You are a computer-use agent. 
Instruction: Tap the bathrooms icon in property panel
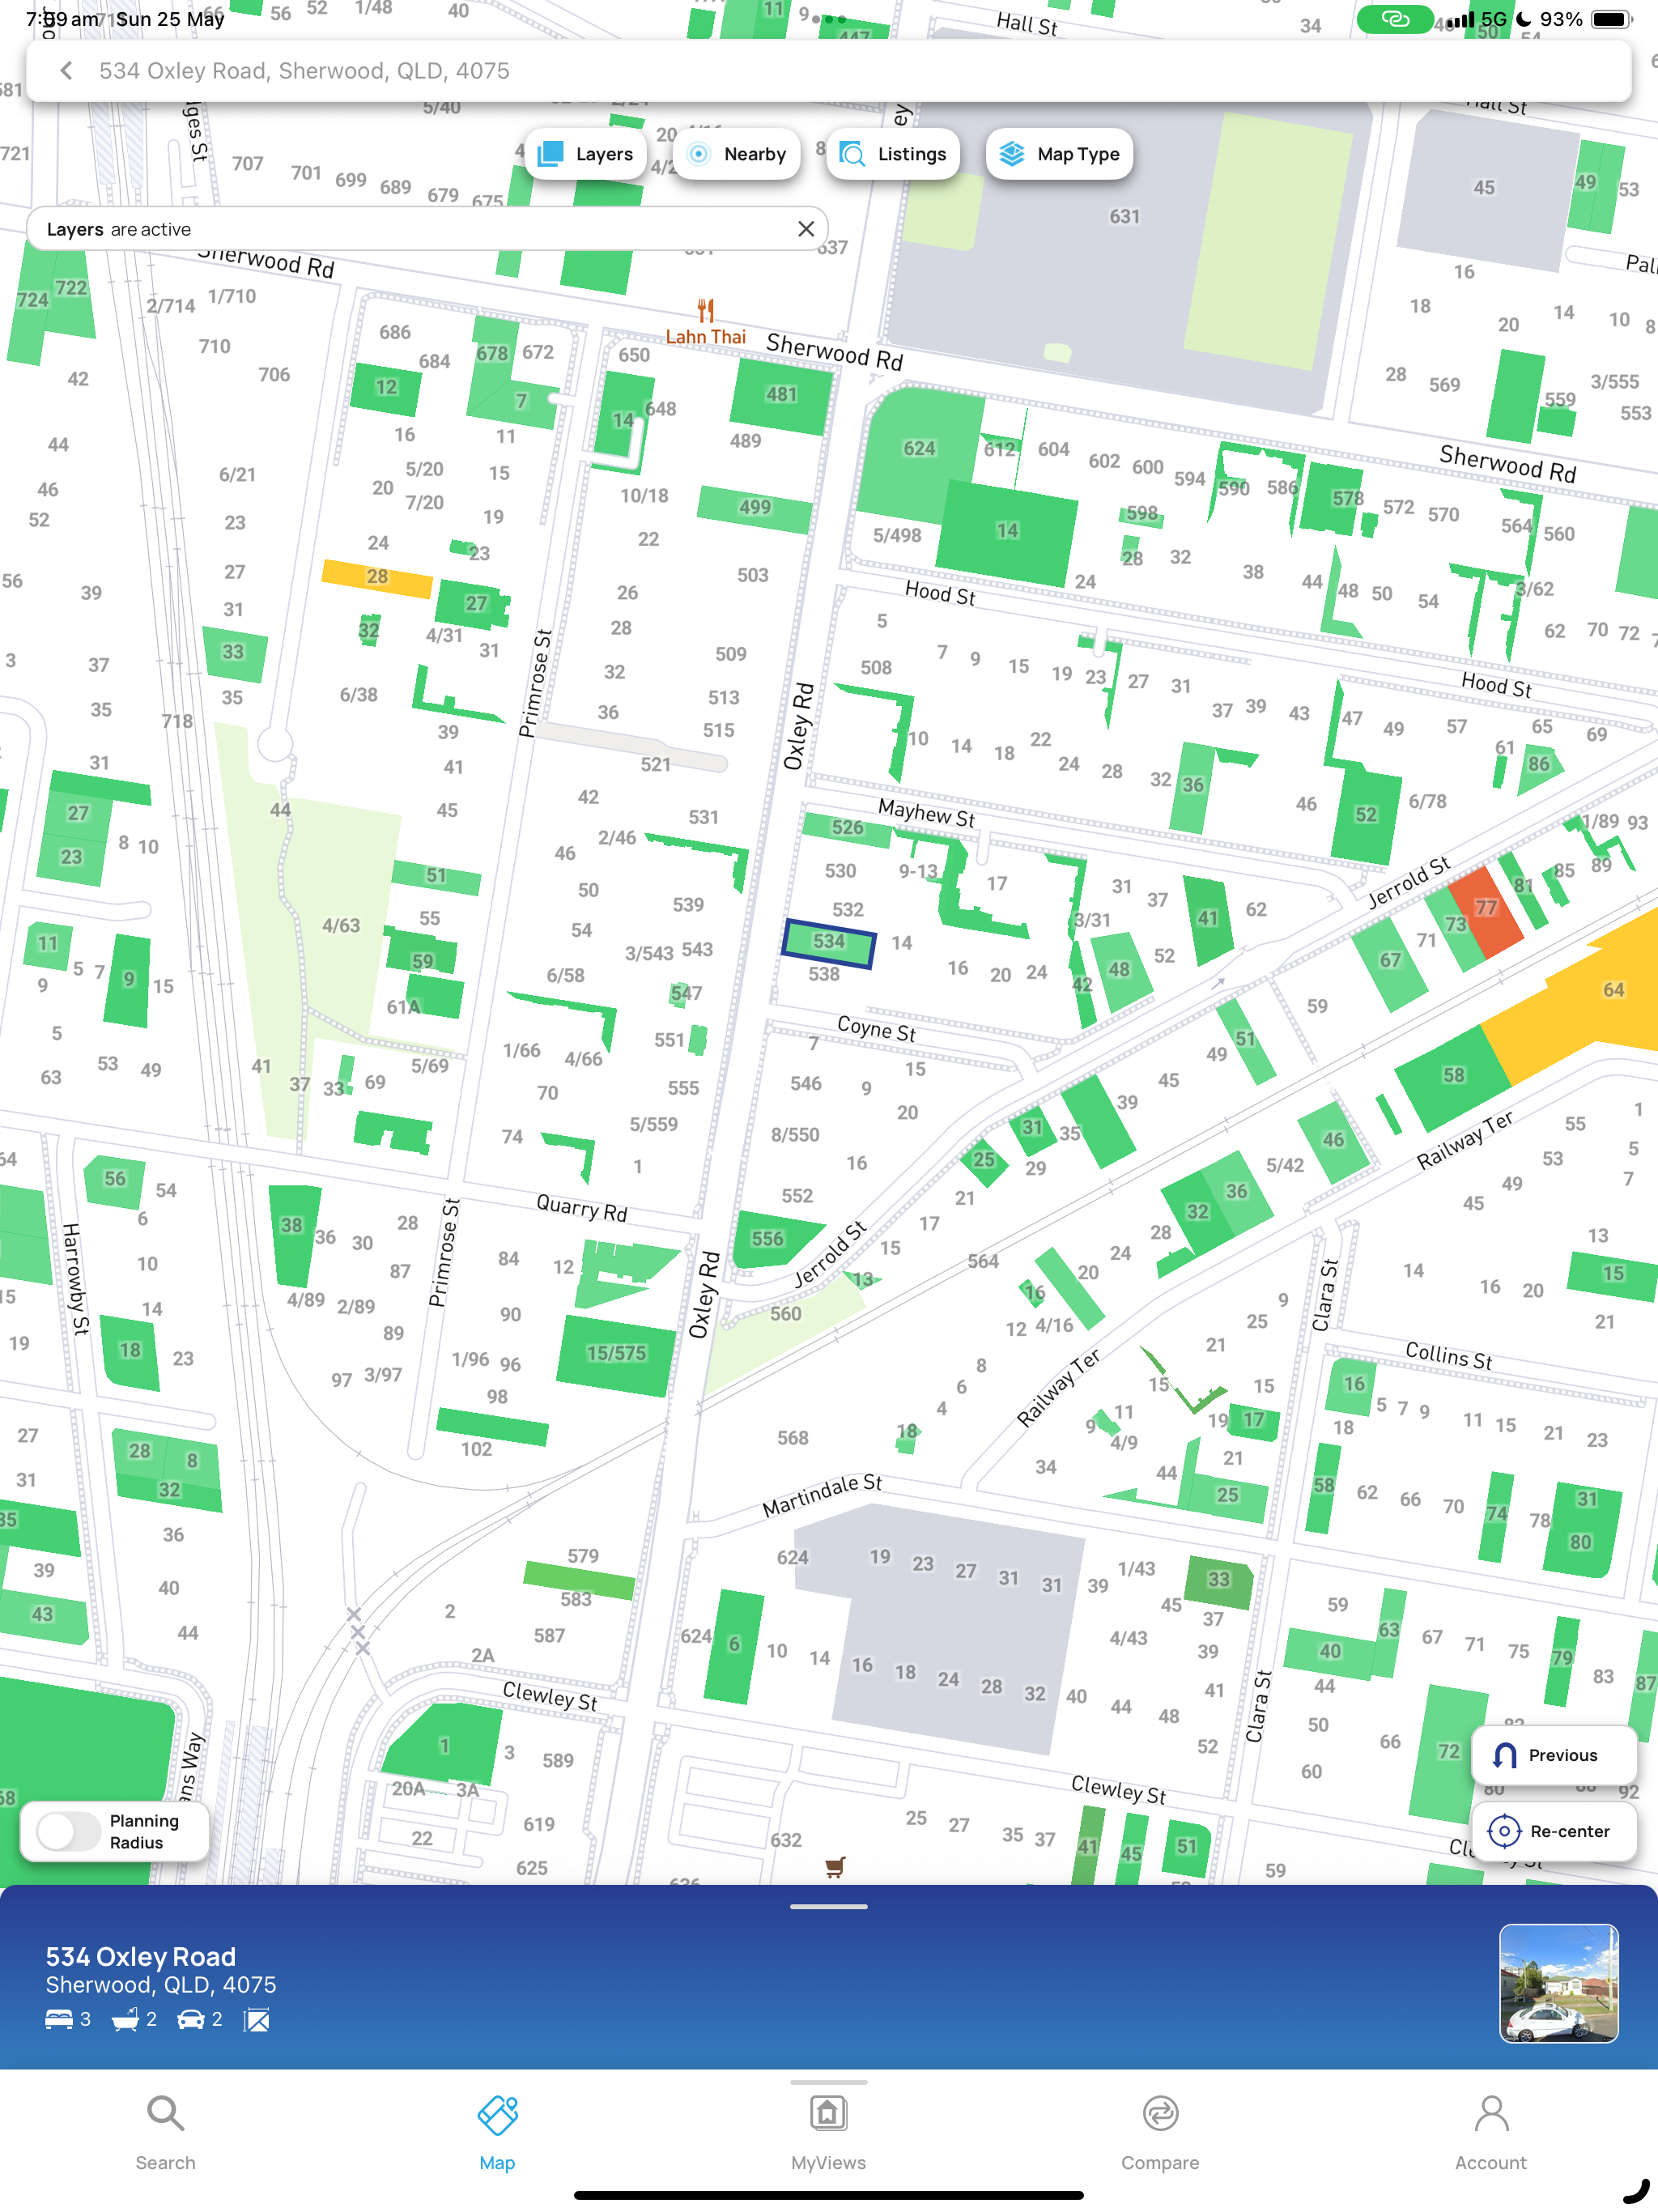(x=125, y=2019)
